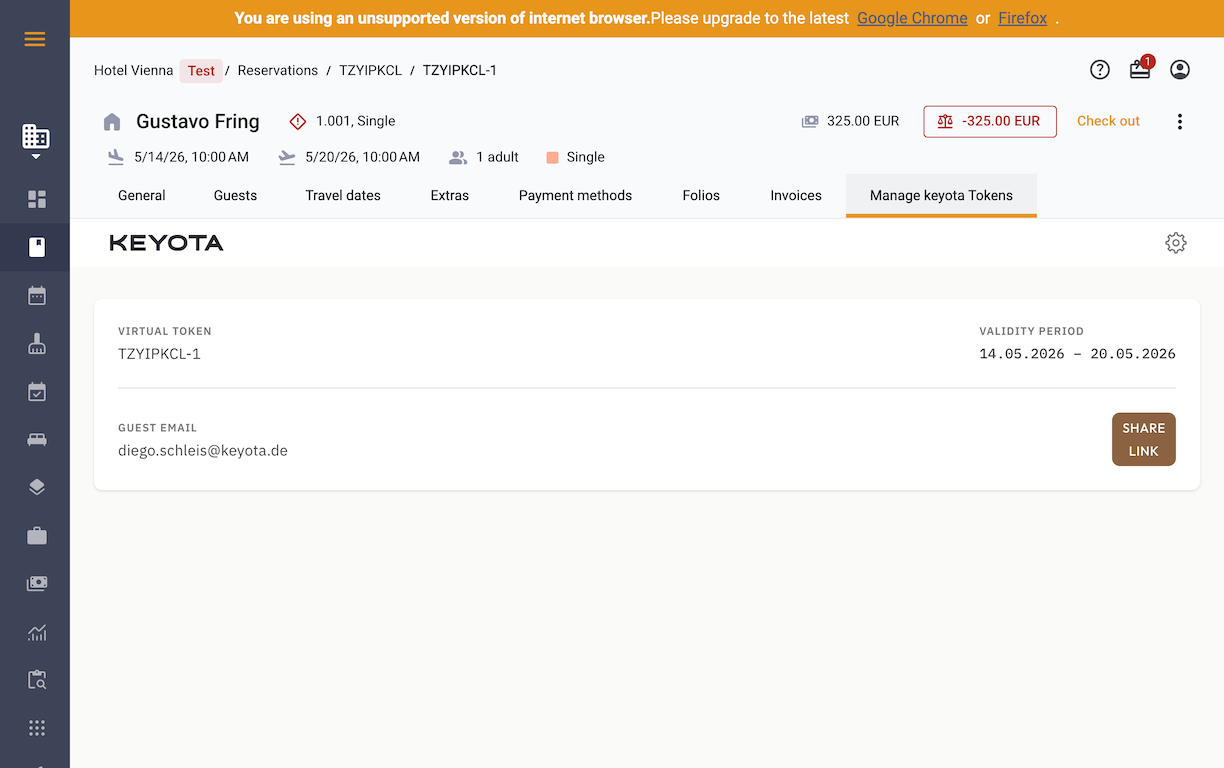Click the -325.00 EUR balance button
The image size is (1224, 768).
pos(990,121)
